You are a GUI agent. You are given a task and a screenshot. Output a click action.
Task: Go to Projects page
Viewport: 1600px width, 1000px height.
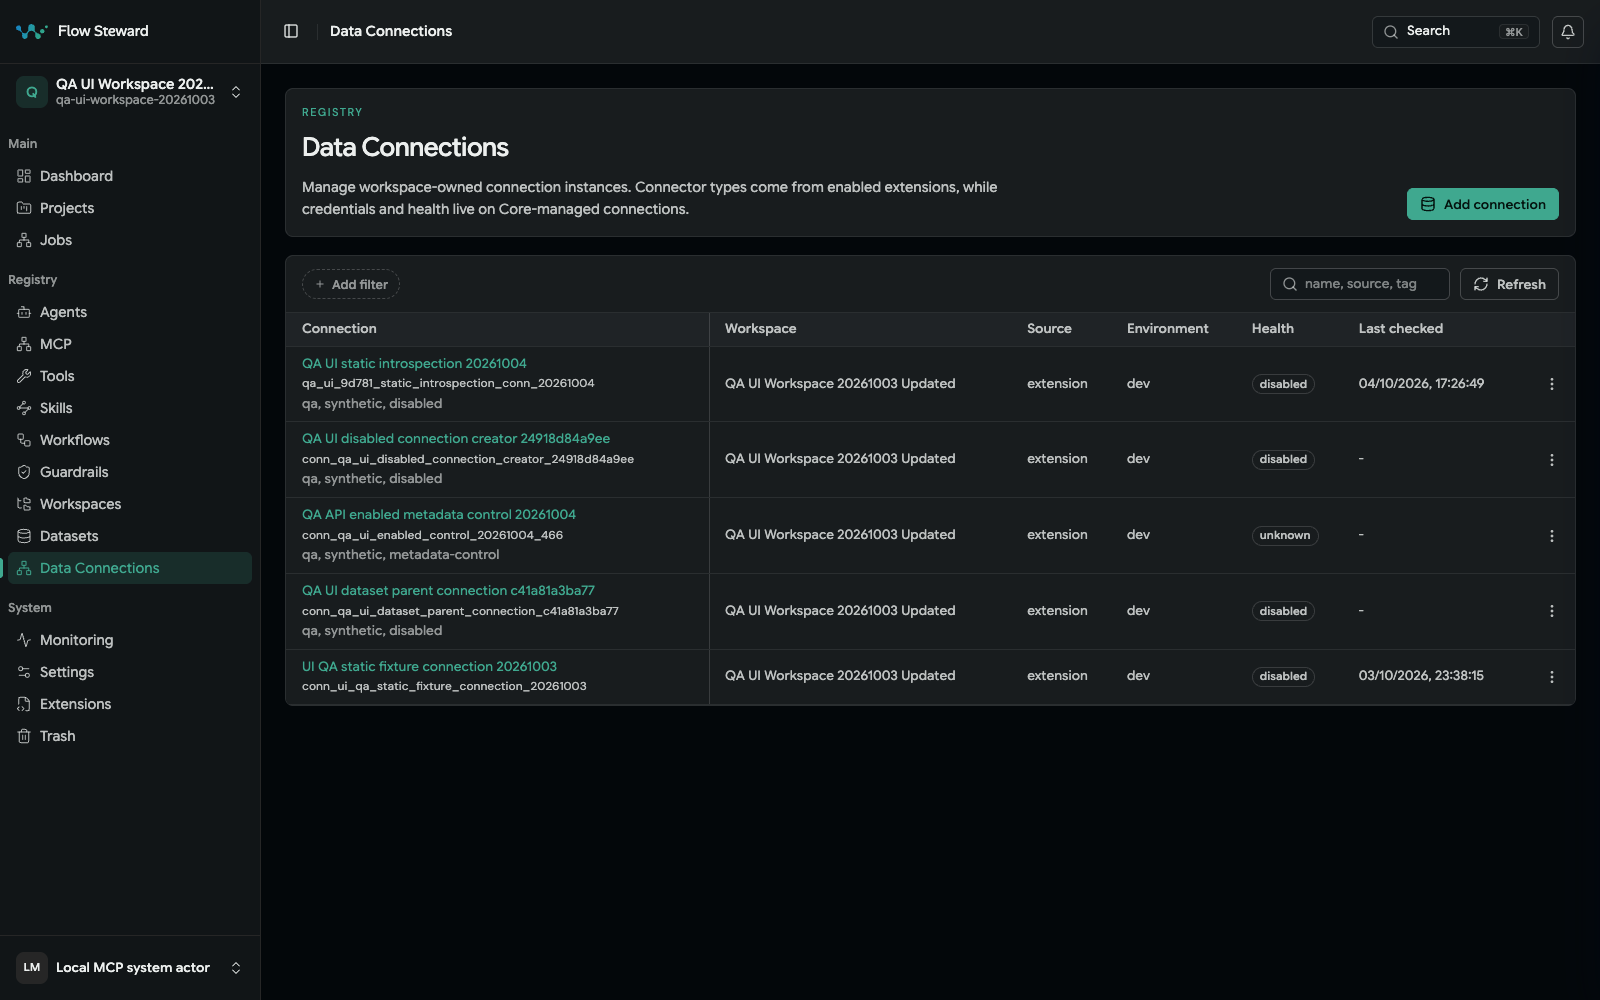(x=130, y=208)
